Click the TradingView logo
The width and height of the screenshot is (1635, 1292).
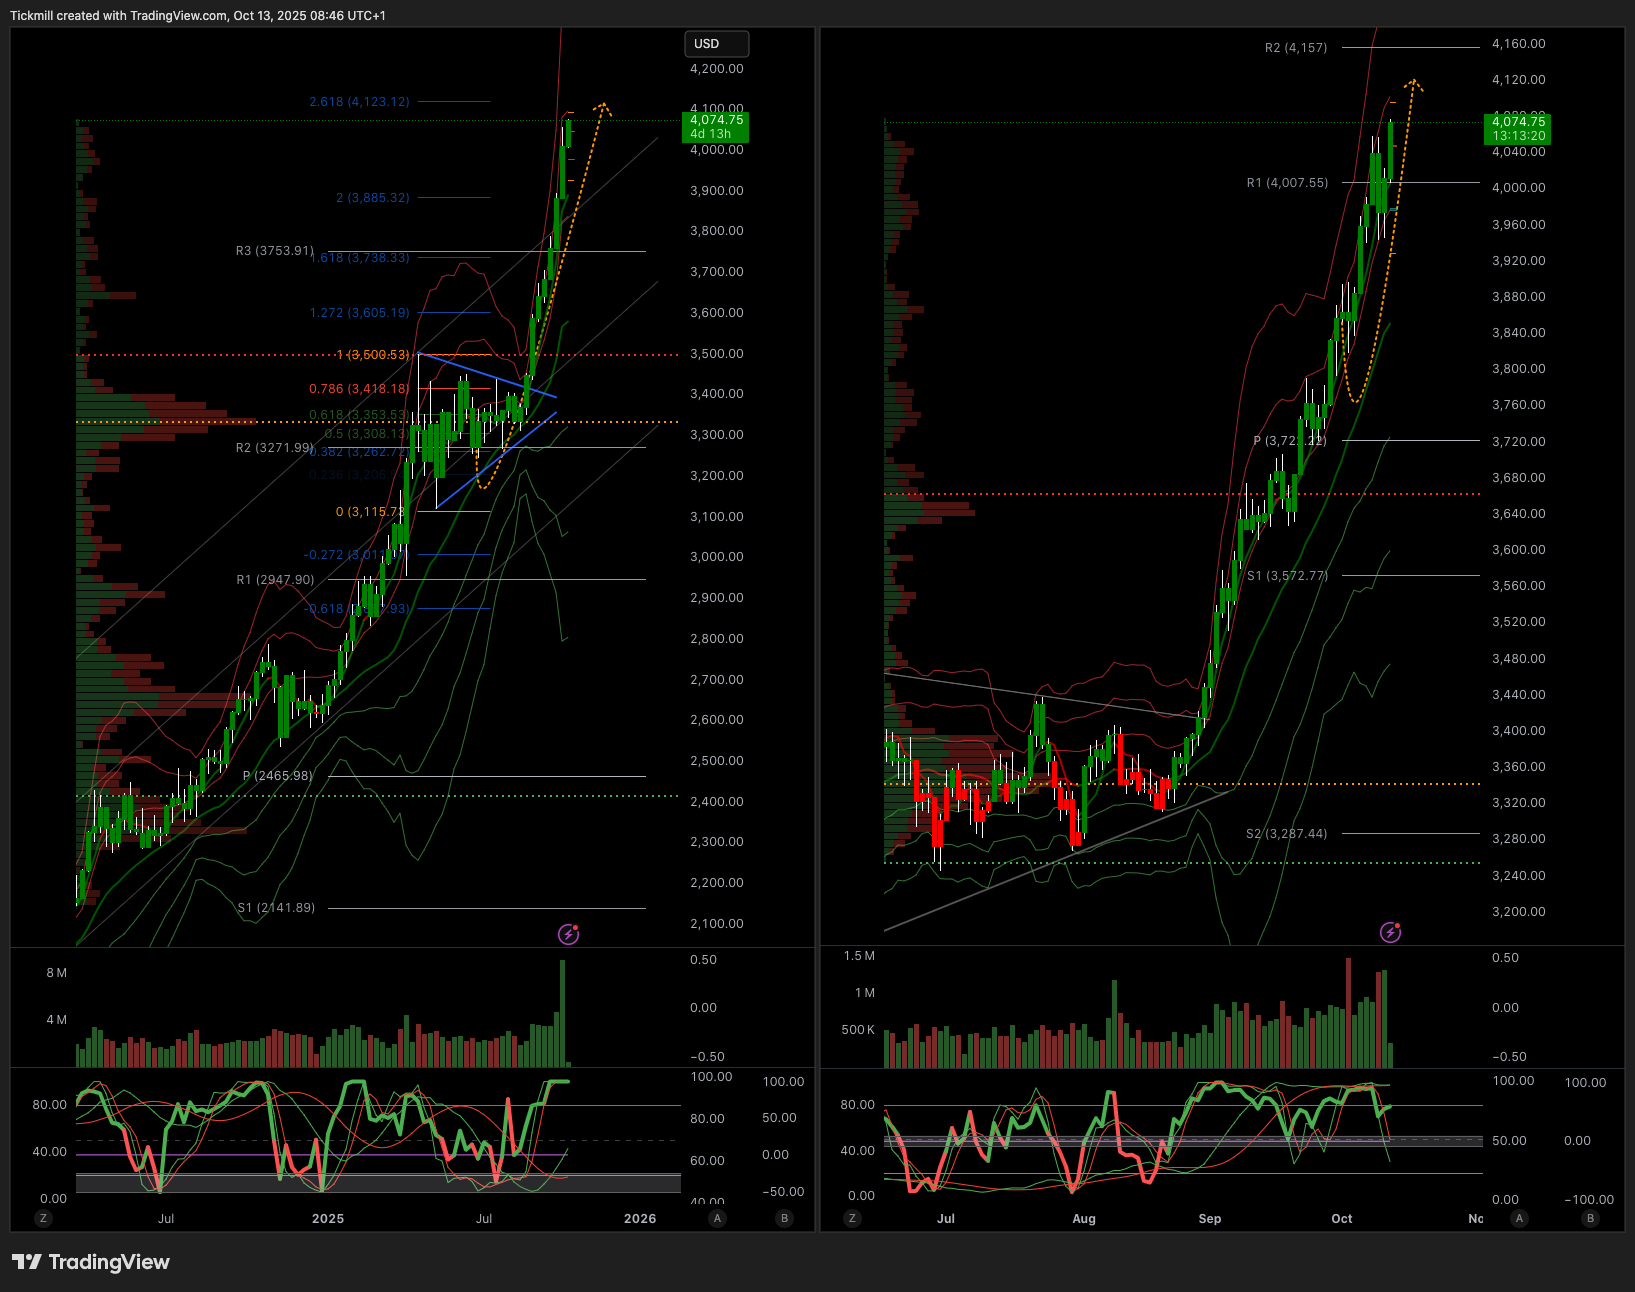pos(91,1262)
